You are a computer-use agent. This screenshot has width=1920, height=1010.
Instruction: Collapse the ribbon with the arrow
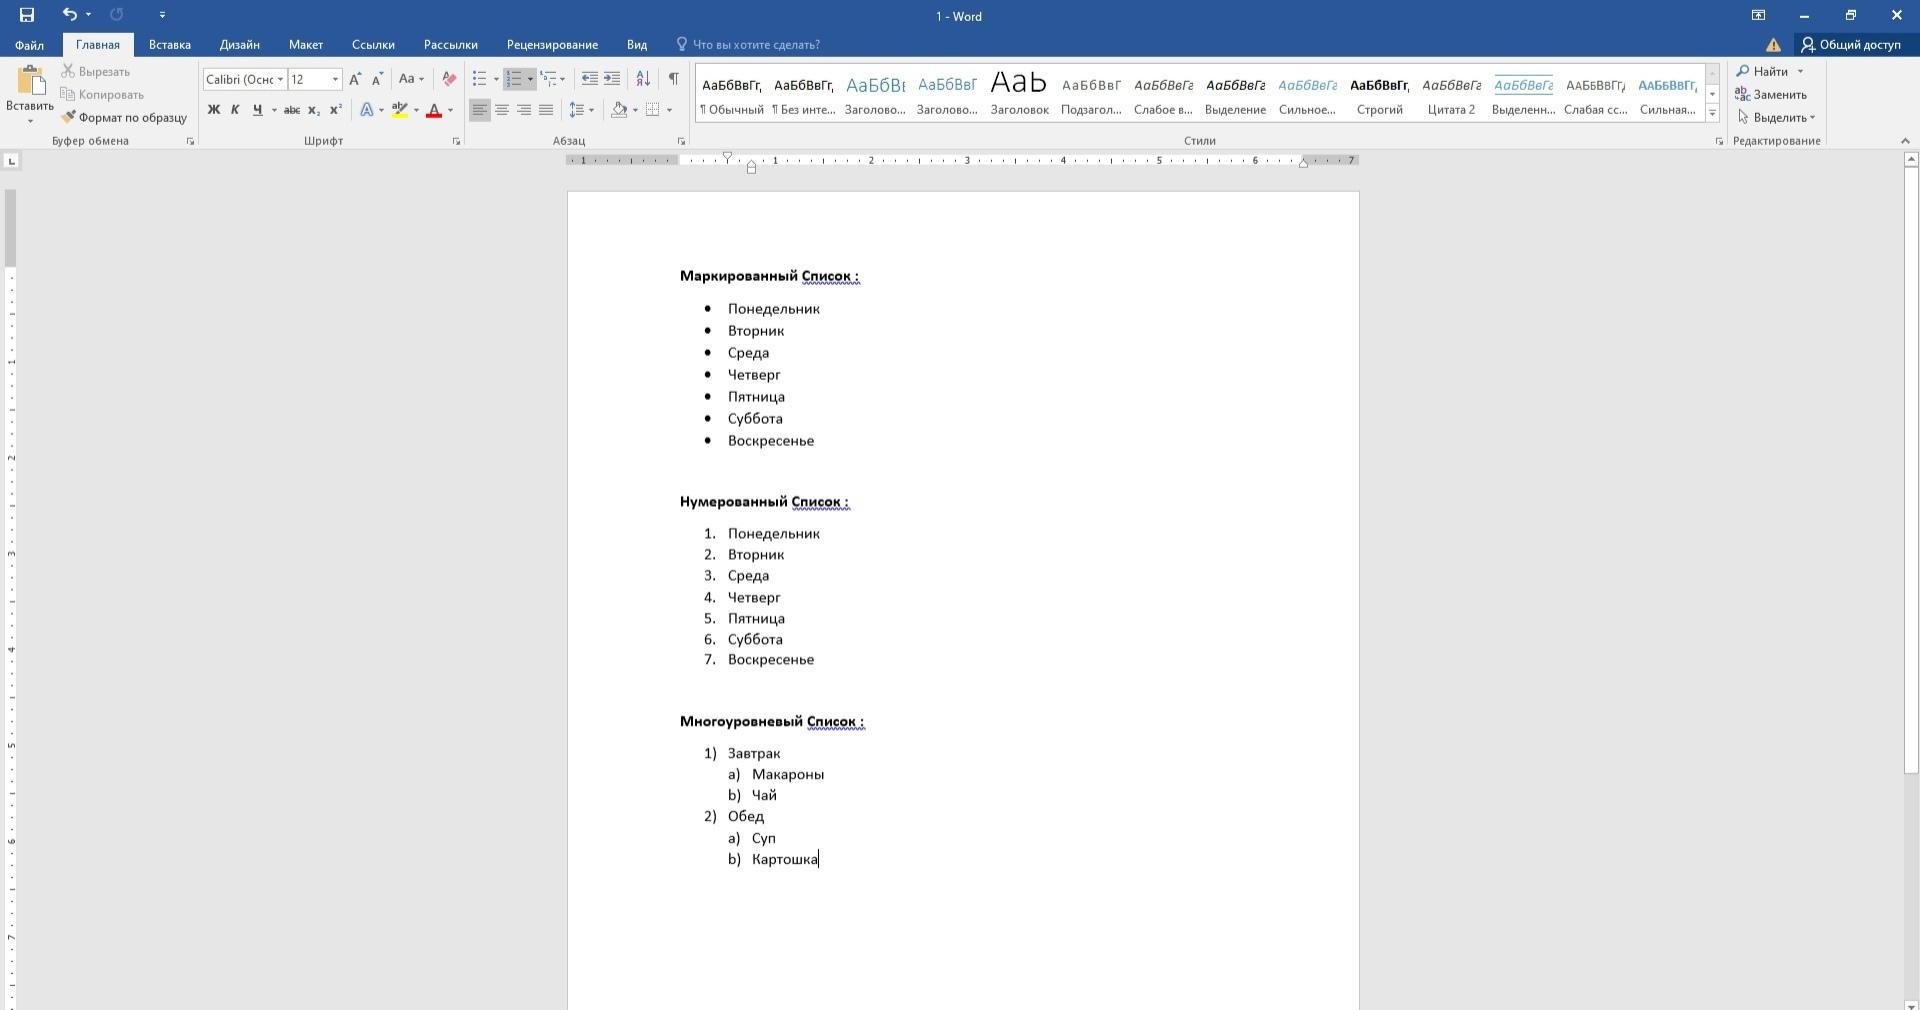click(1905, 141)
